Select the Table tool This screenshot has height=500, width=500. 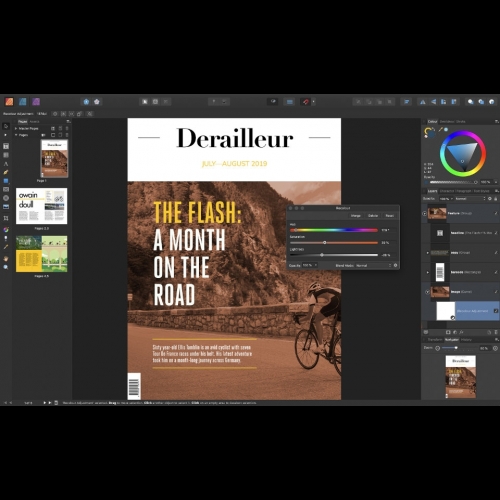click(6, 155)
